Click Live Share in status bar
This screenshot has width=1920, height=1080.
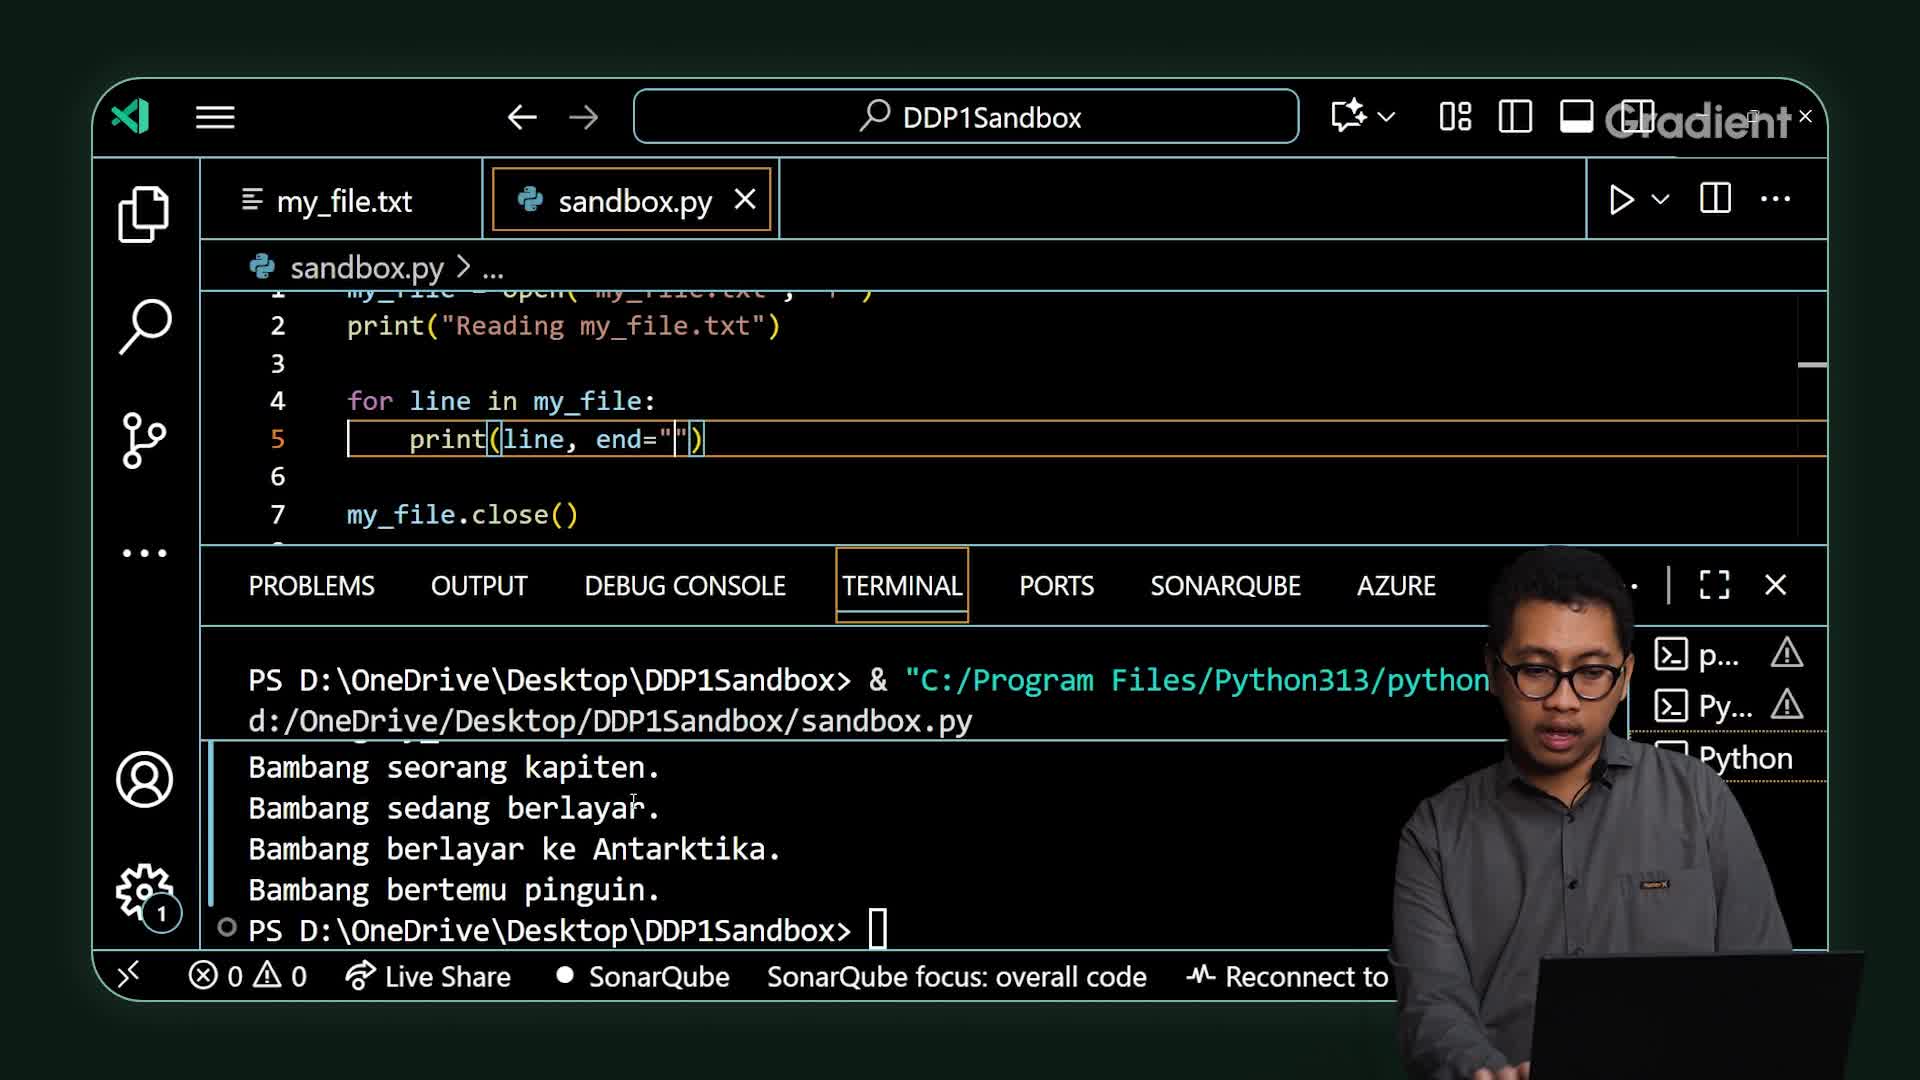pos(428,976)
